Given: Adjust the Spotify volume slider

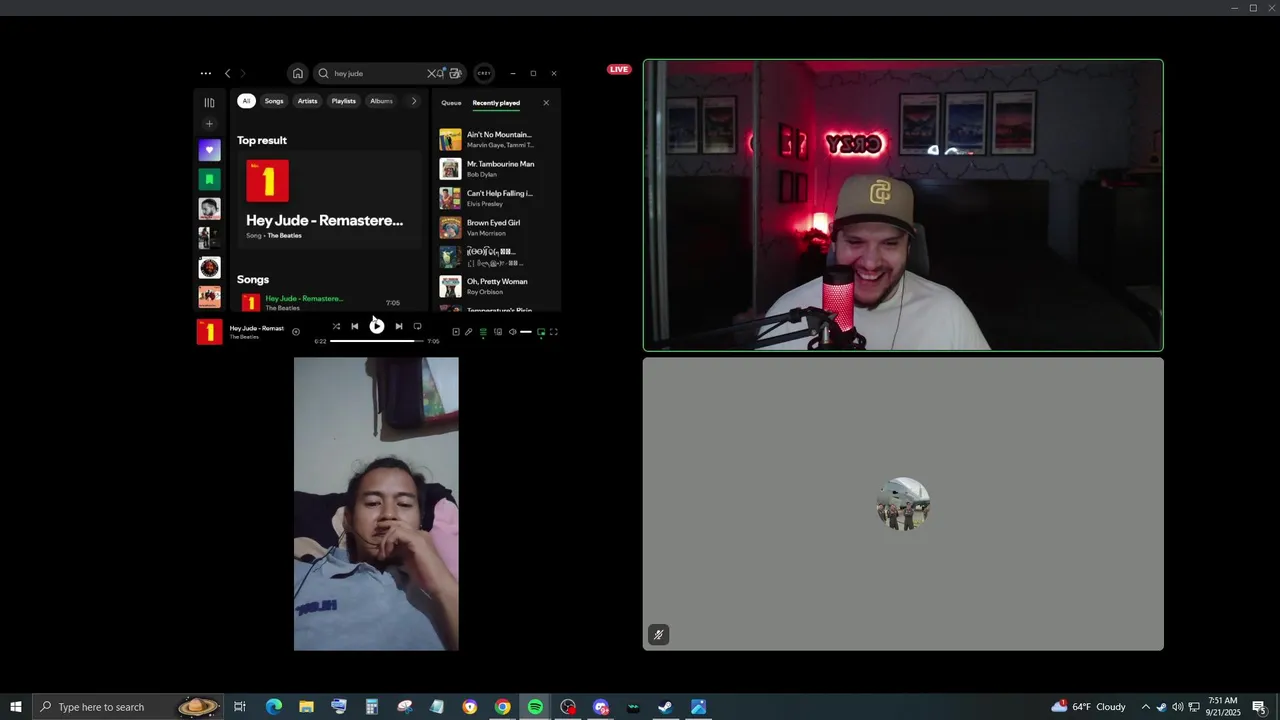Looking at the screenshot, I should pyautogui.click(x=525, y=332).
